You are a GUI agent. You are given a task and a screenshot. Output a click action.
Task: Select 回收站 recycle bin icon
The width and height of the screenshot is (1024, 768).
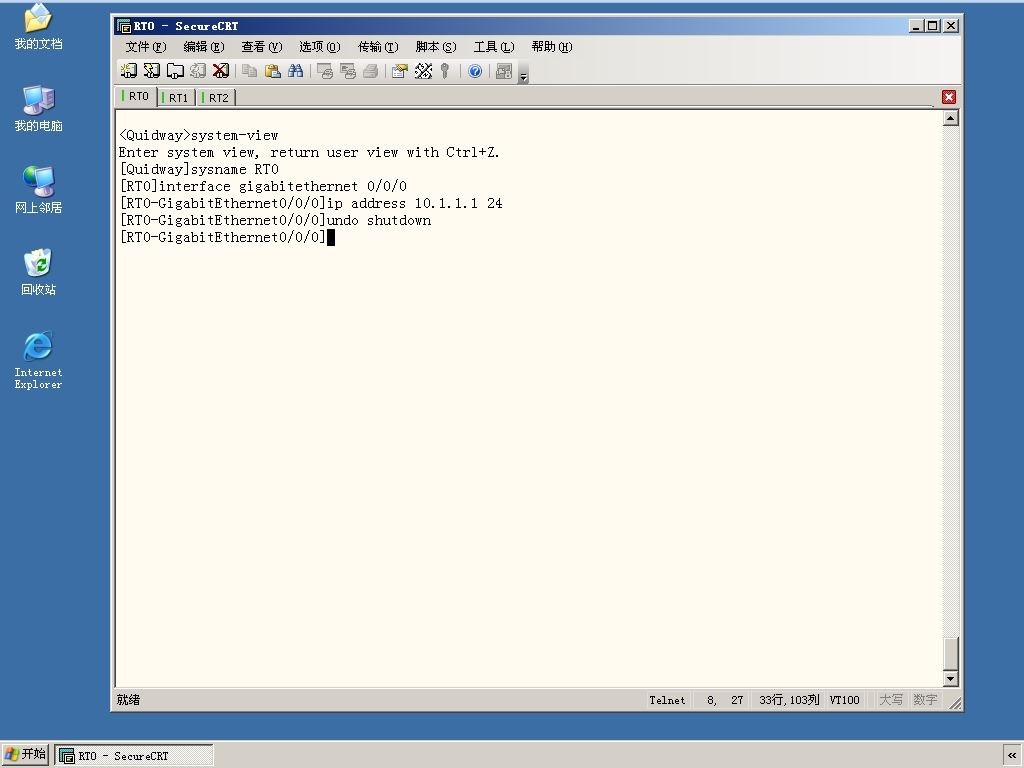click(x=38, y=272)
